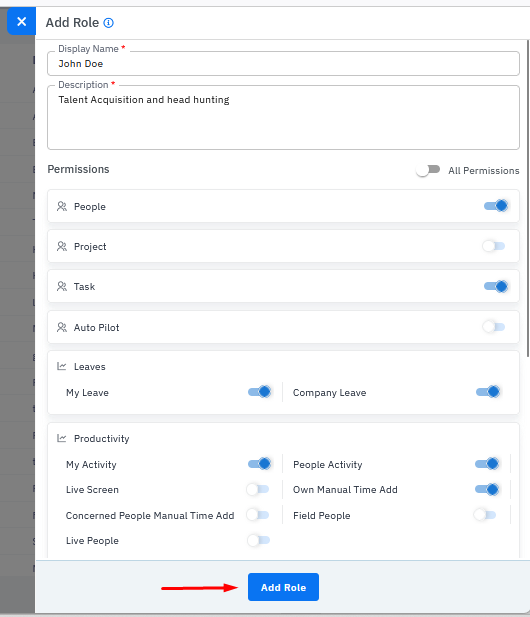Screen dimensions: 530x617
Task: Click the Productivity section chart icon
Action: 61,438
